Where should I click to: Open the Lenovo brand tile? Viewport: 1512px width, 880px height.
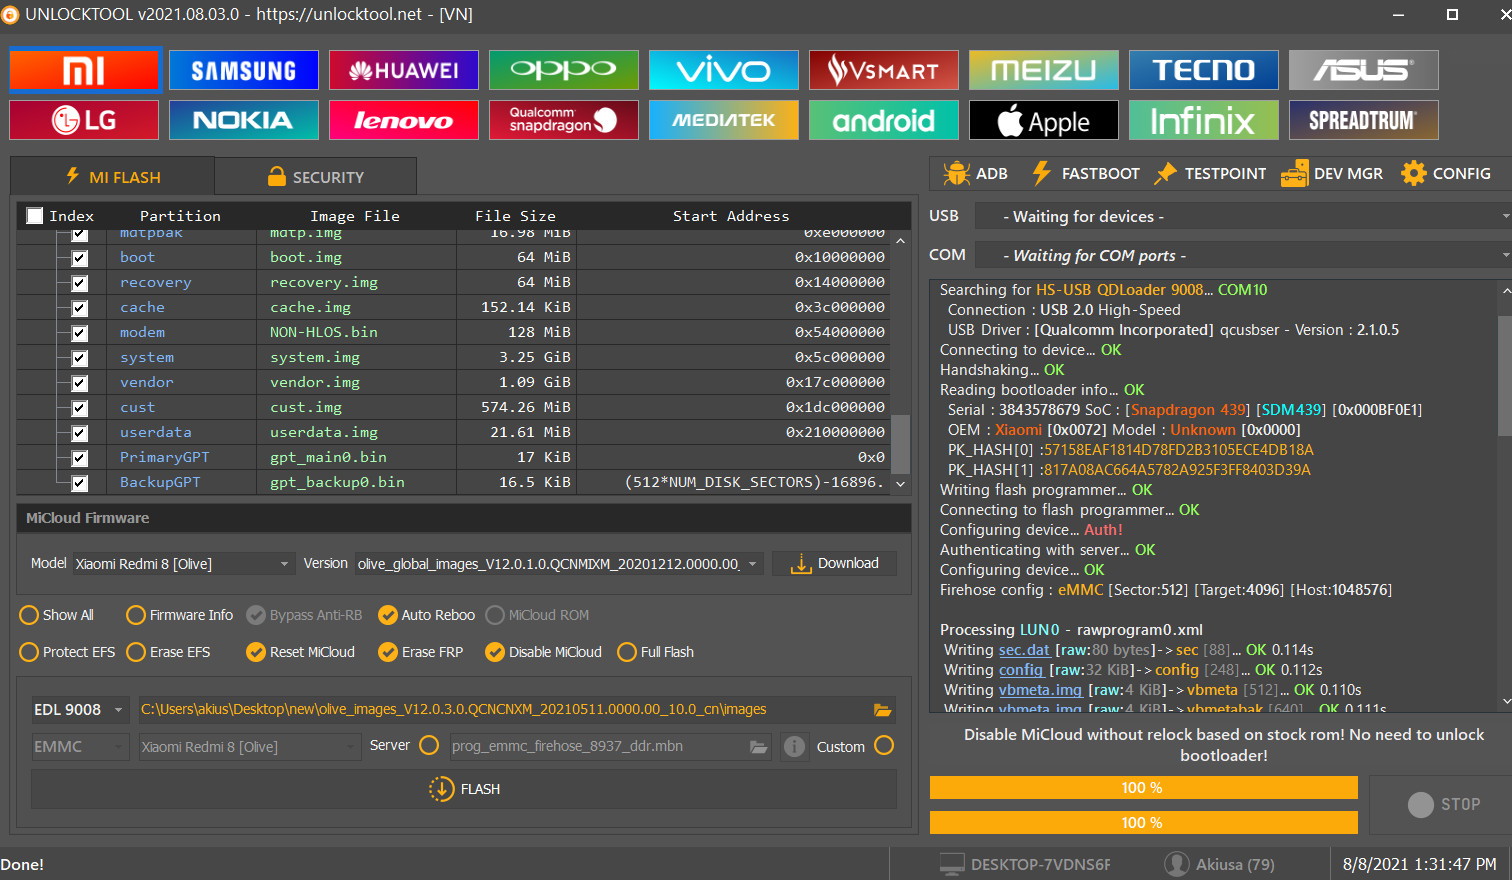(404, 120)
